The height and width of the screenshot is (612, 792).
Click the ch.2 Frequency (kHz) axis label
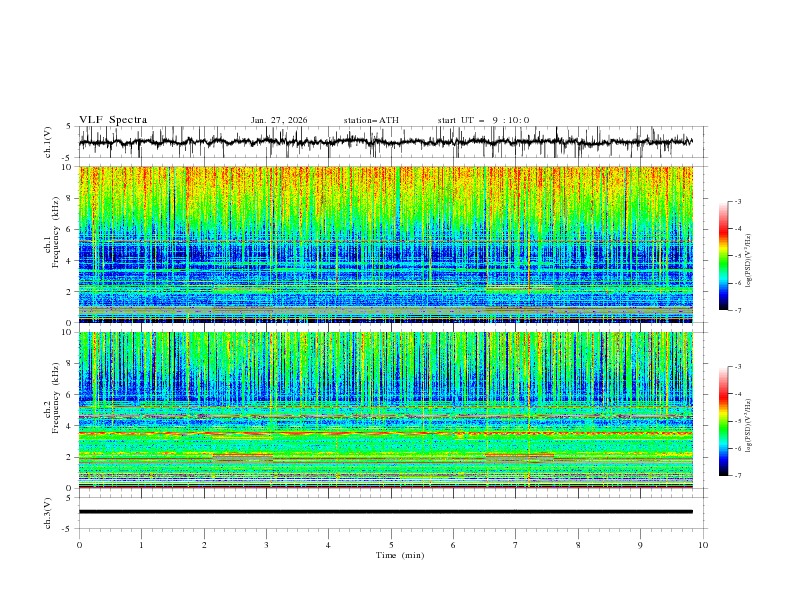(x=52, y=398)
